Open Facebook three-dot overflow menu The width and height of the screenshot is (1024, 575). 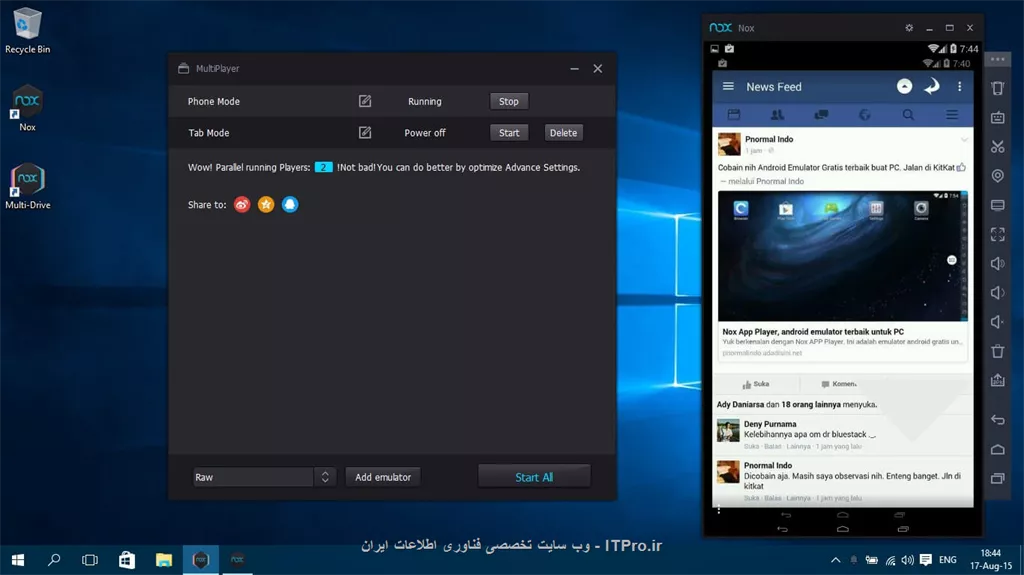tap(959, 86)
